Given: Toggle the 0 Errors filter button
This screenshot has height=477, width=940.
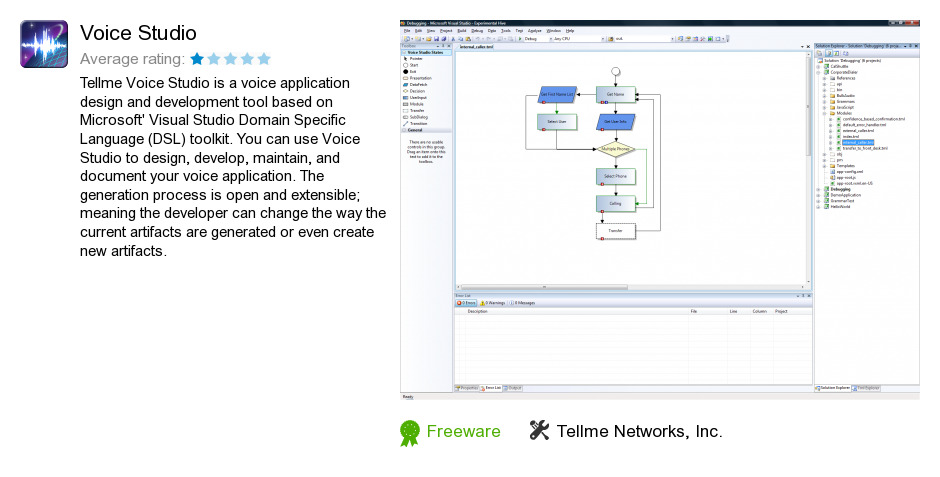Looking at the screenshot, I should 466,303.
